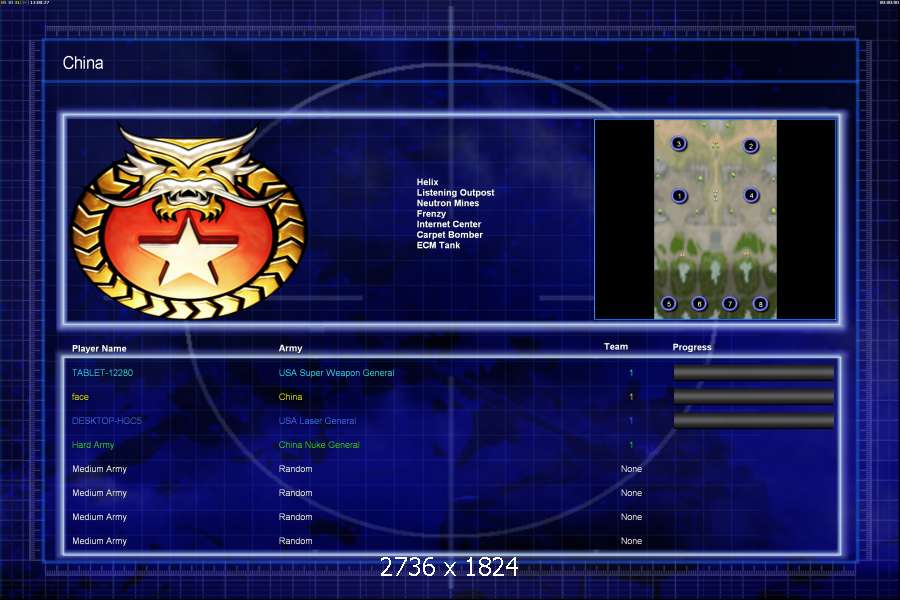Pick start position 7 marker on map
This screenshot has width=900, height=600.
coord(730,303)
